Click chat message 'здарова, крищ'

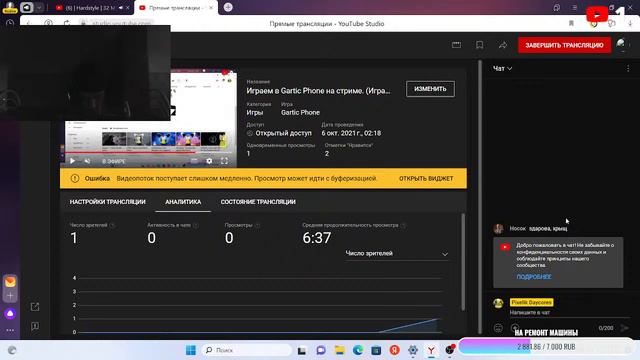[548, 229]
